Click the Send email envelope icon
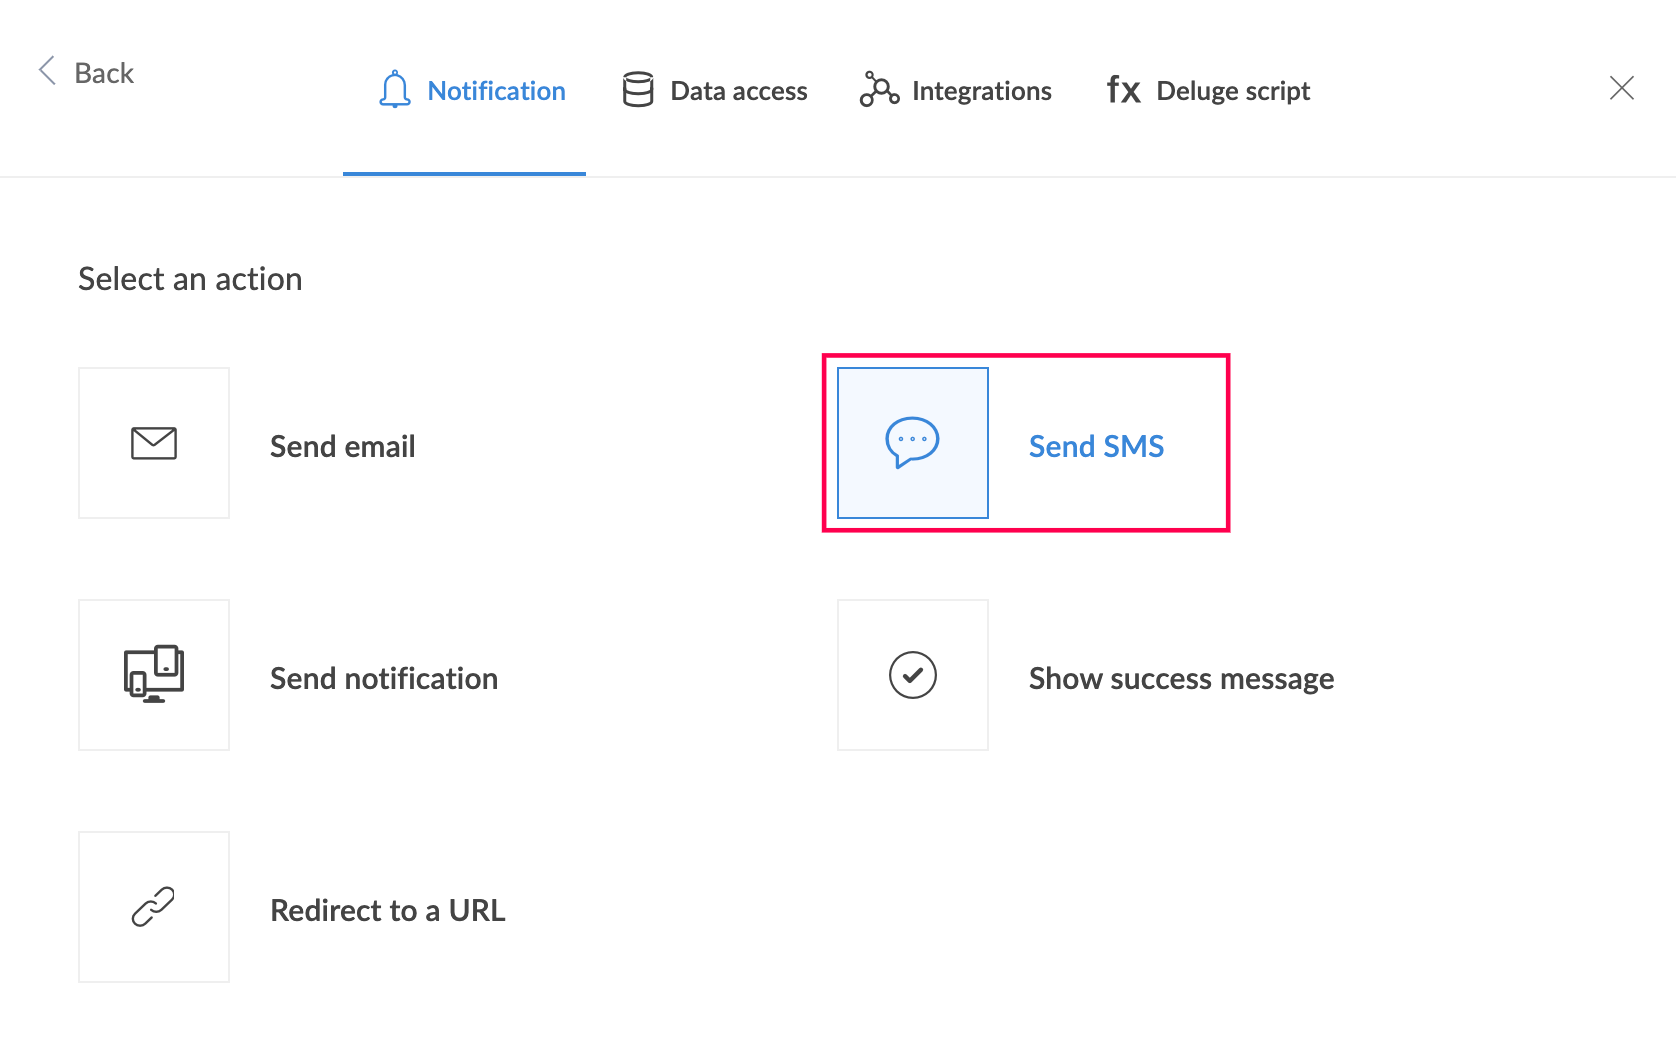Viewport: 1676px width, 1064px height. click(154, 443)
